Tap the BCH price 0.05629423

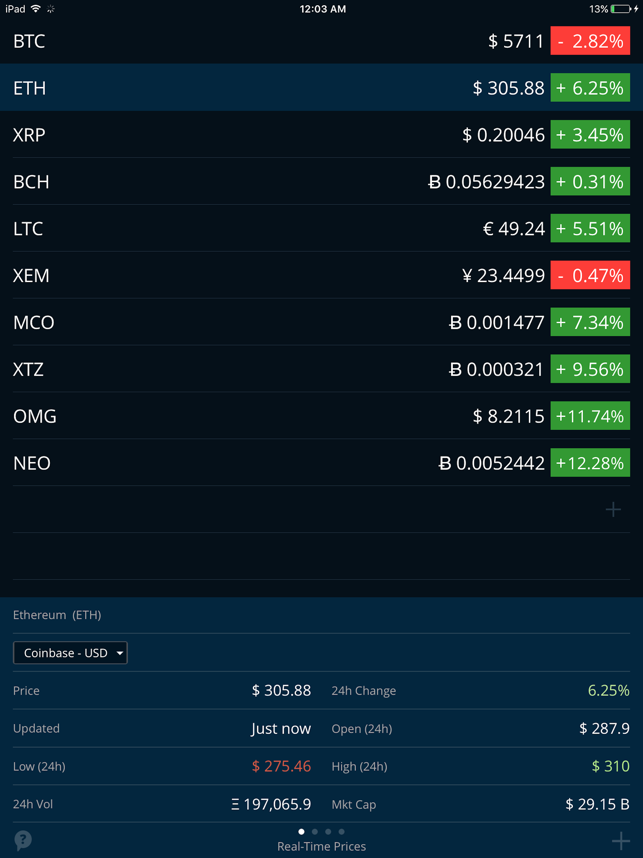(486, 182)
